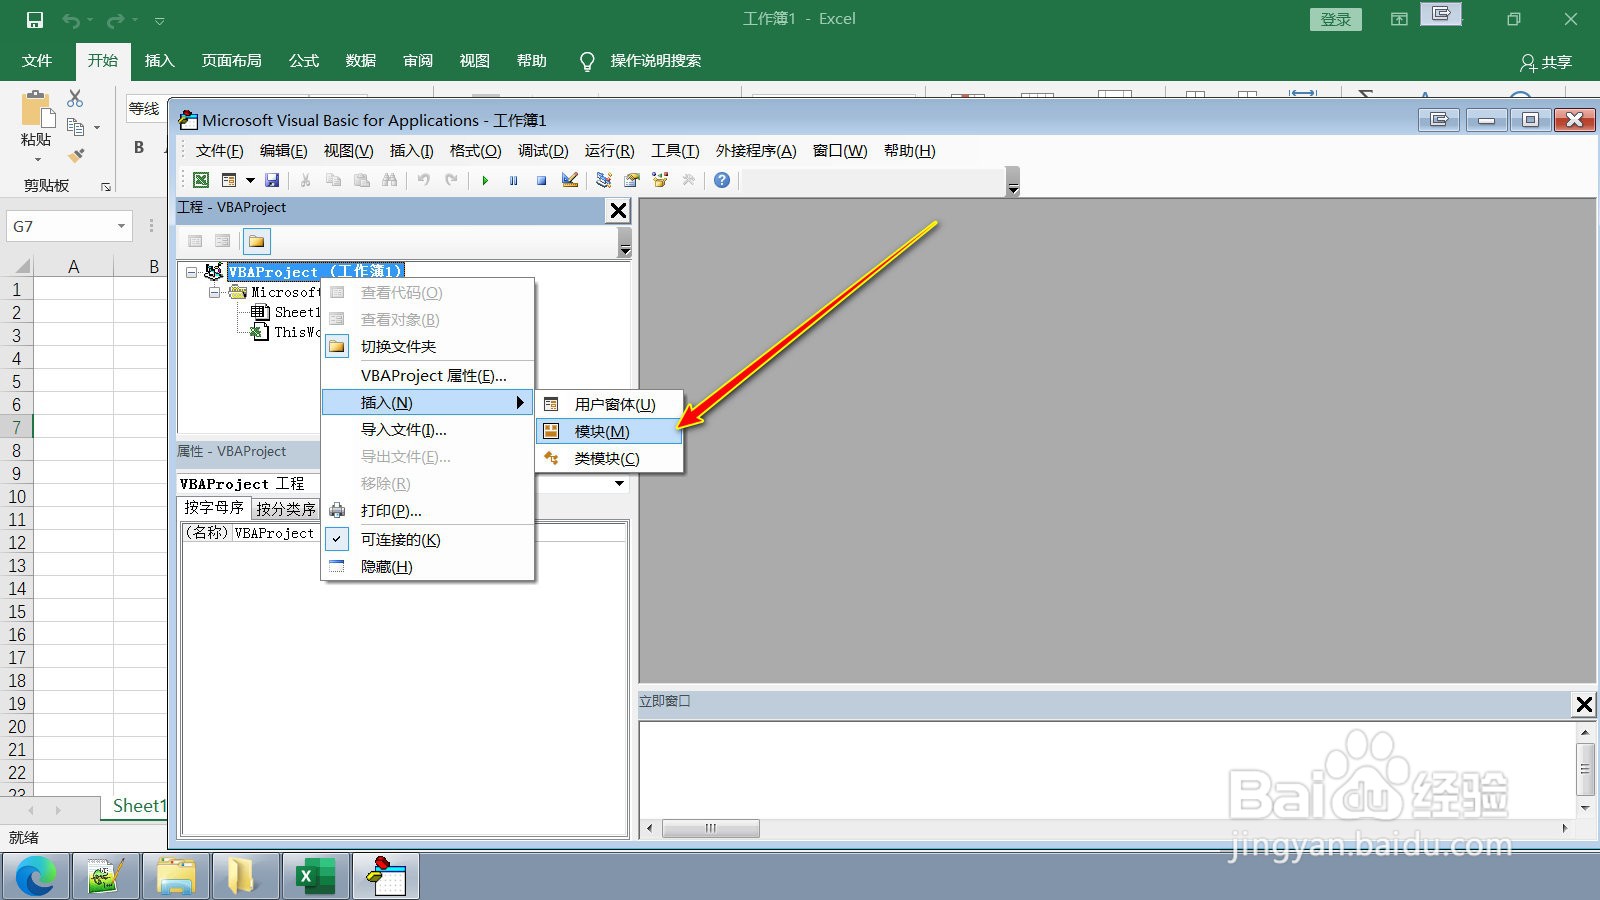
Task: Click Excel Paste (粘贴) button
Action: pos(36,127)
